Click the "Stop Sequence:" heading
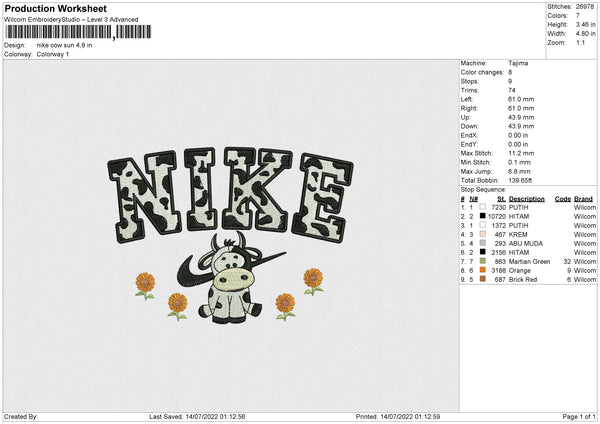Viewport: 600px width, 424px height. (x=483, y=190)
